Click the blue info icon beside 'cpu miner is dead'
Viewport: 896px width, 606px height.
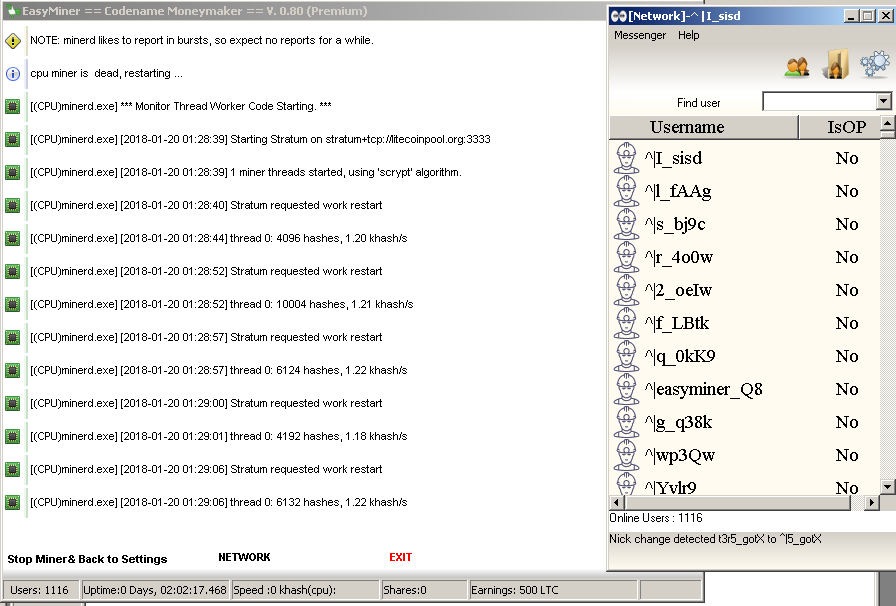pyautogui.click(x=13, y=74)
